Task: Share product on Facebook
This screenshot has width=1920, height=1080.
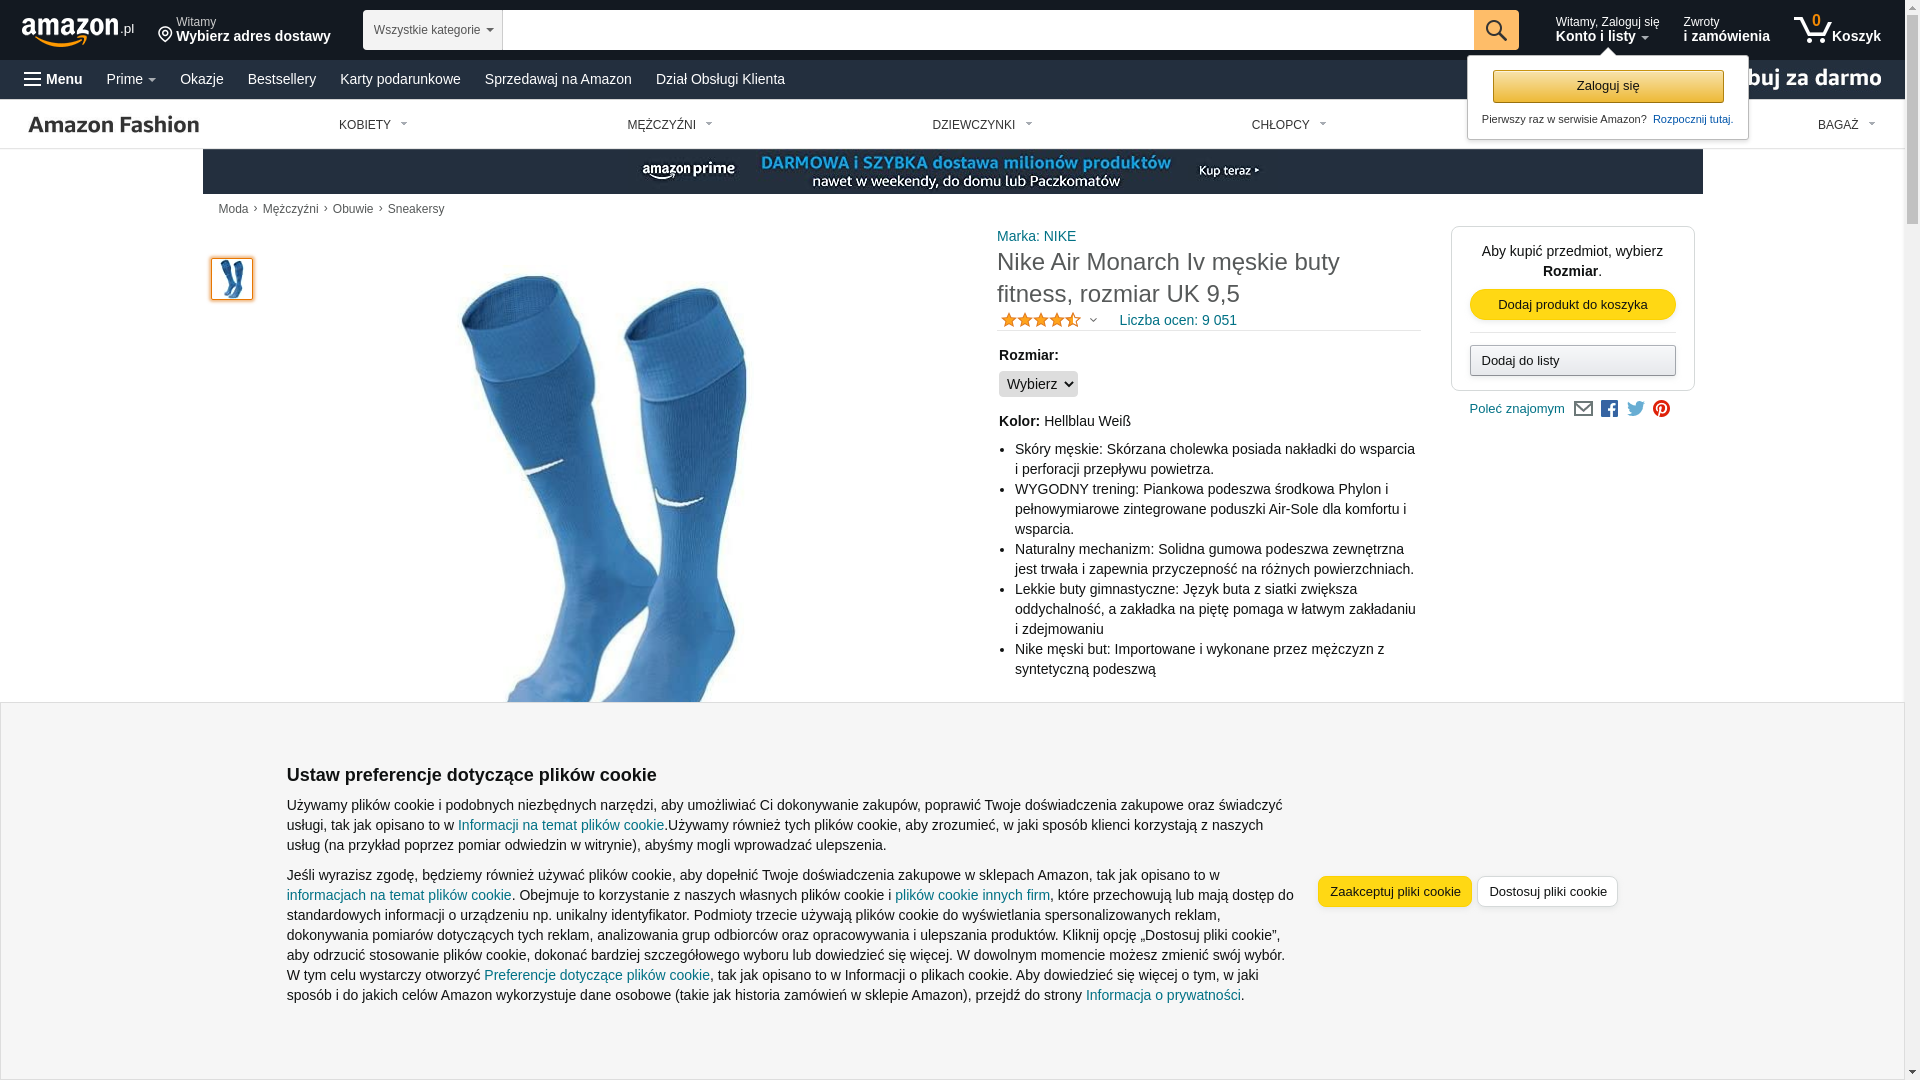Action: 1609,409
